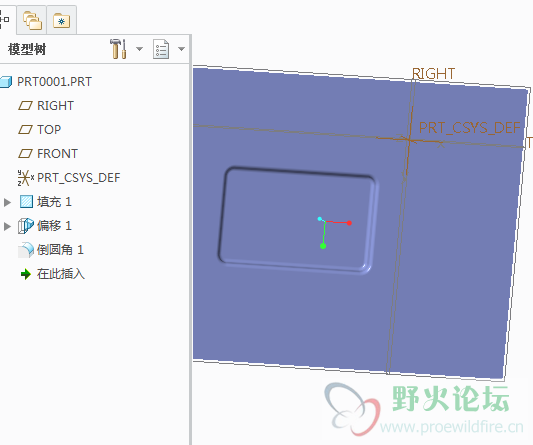The height and width of the screenshot is (445, 533).
Task: Select the model tree tab icon
Action: pyautogui.click(x=4, y=19)
